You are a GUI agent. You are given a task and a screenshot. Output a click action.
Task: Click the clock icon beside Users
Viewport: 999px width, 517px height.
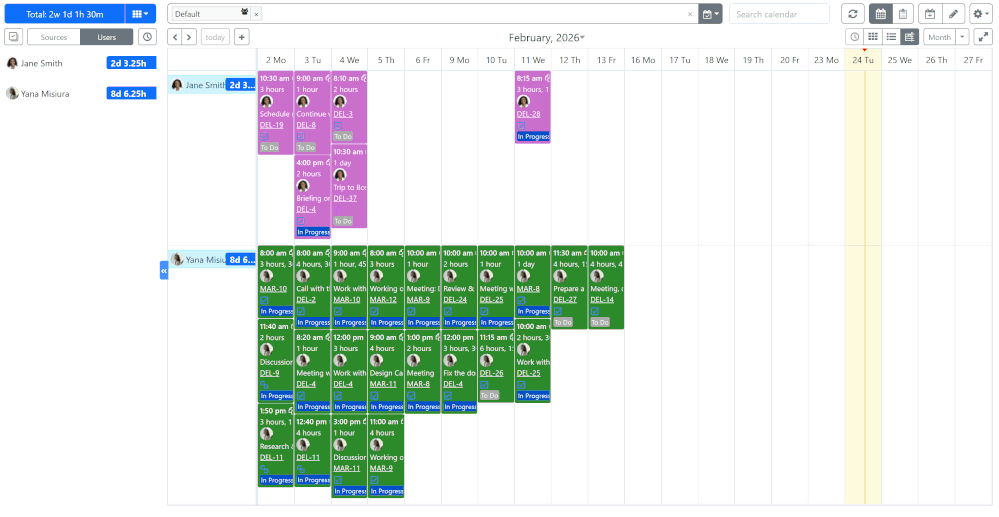click(147, 37)
